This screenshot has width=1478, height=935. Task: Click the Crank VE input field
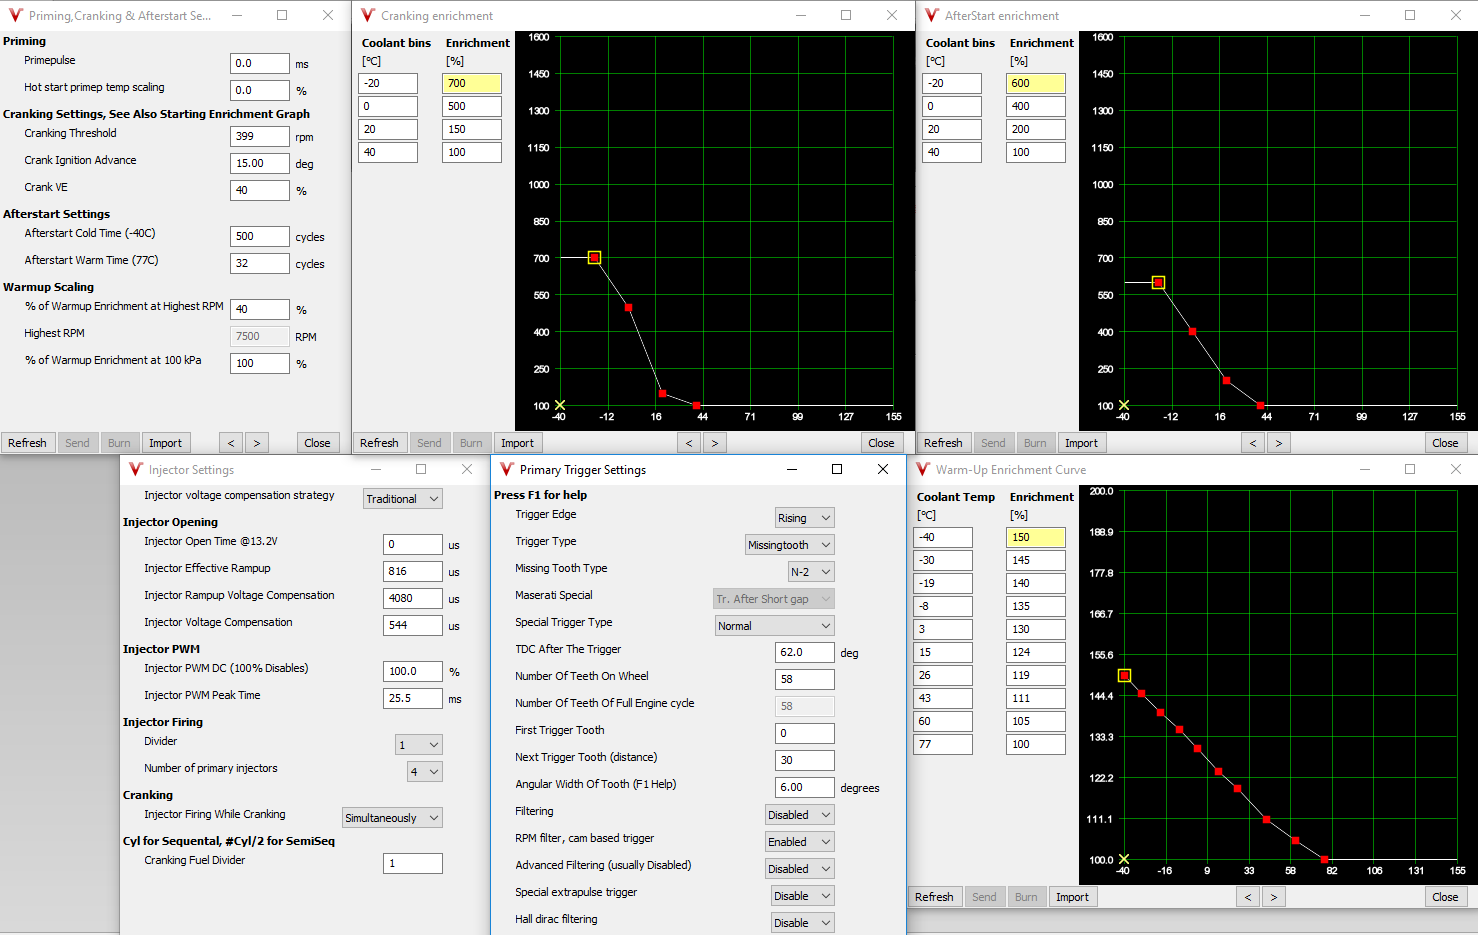click(259, 190)
